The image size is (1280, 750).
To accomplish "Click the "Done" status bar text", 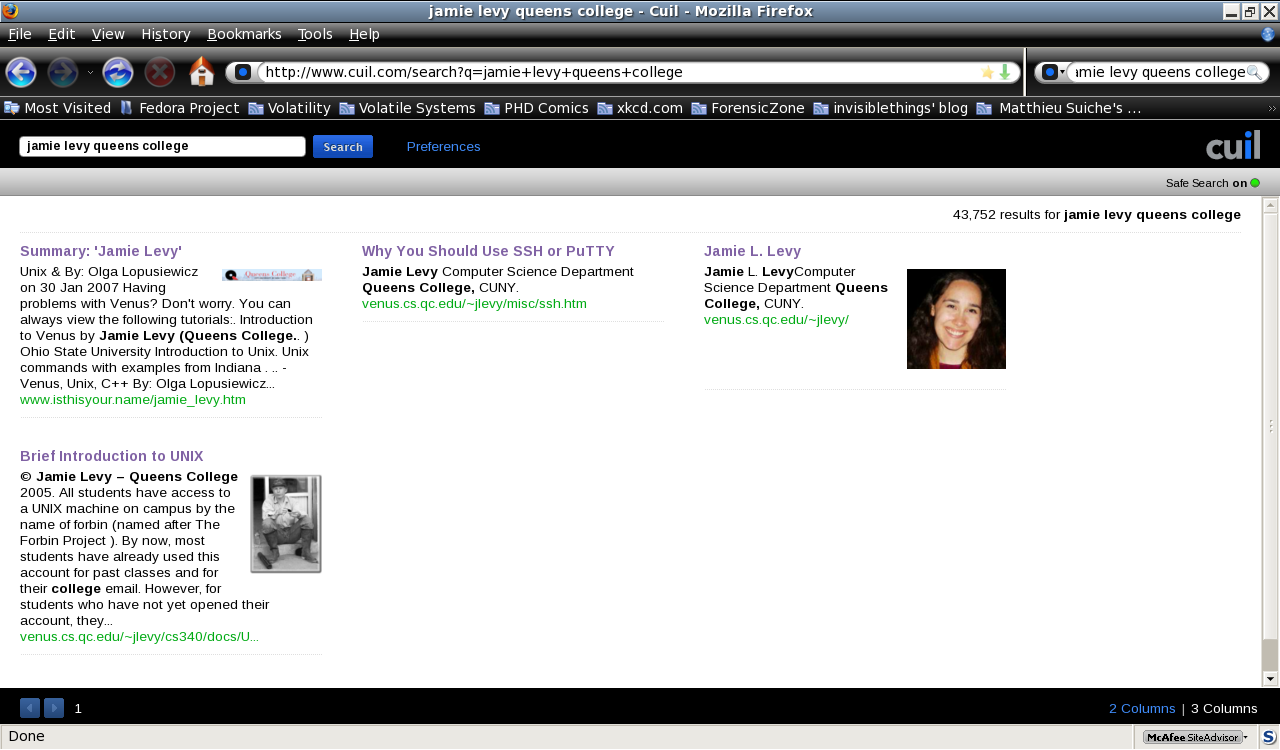I will click(x=27, y=737).
